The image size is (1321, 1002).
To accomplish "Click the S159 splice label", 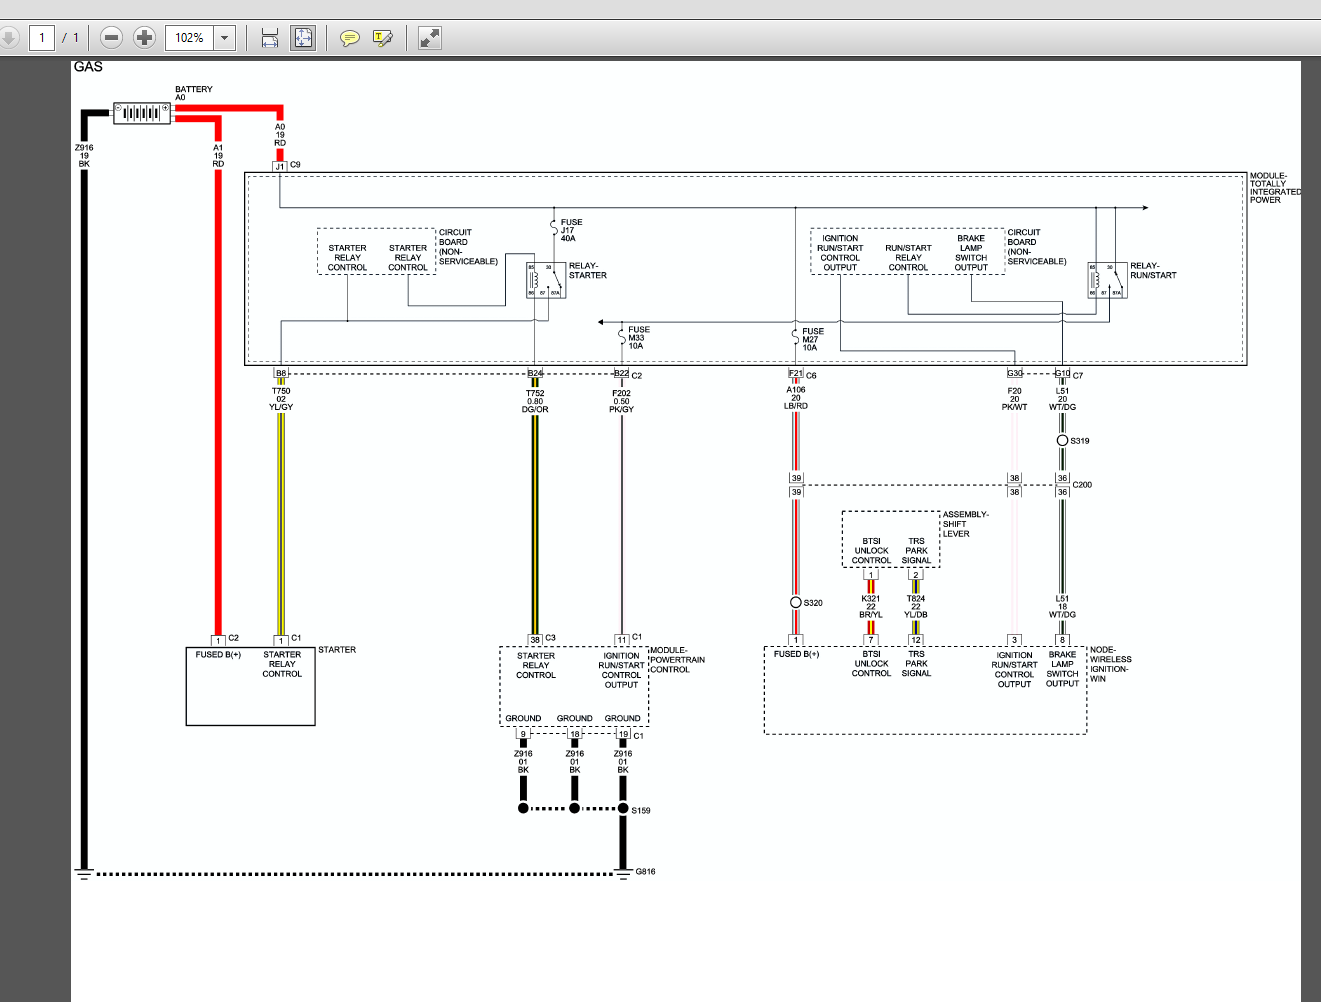I will pyautogui.click(x=641, y=810).
